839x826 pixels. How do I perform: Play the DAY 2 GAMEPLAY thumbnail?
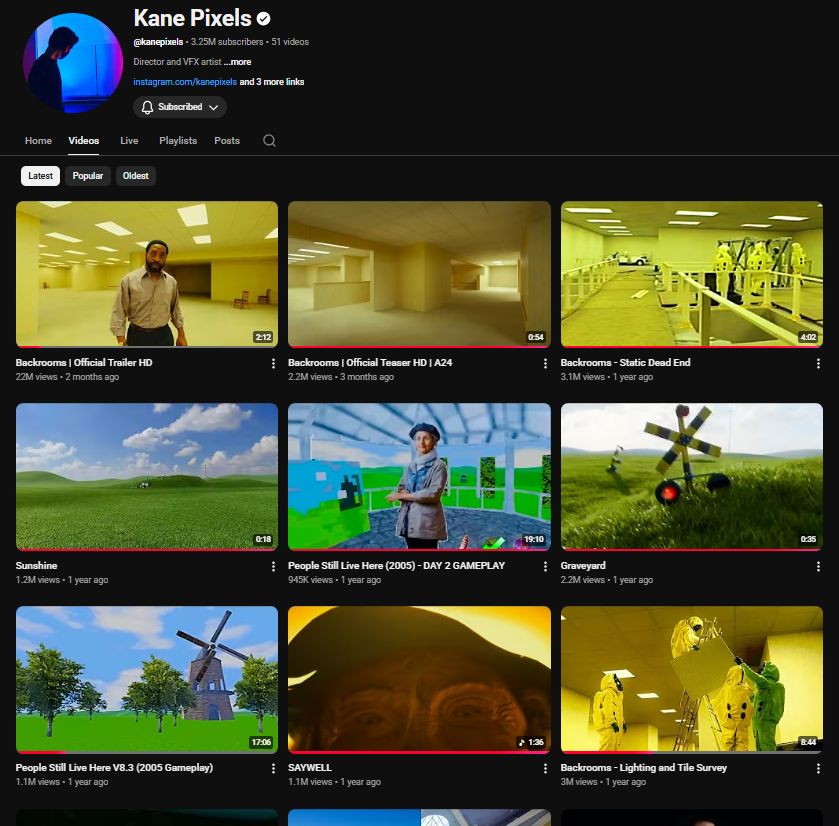(x=420, y=477)
